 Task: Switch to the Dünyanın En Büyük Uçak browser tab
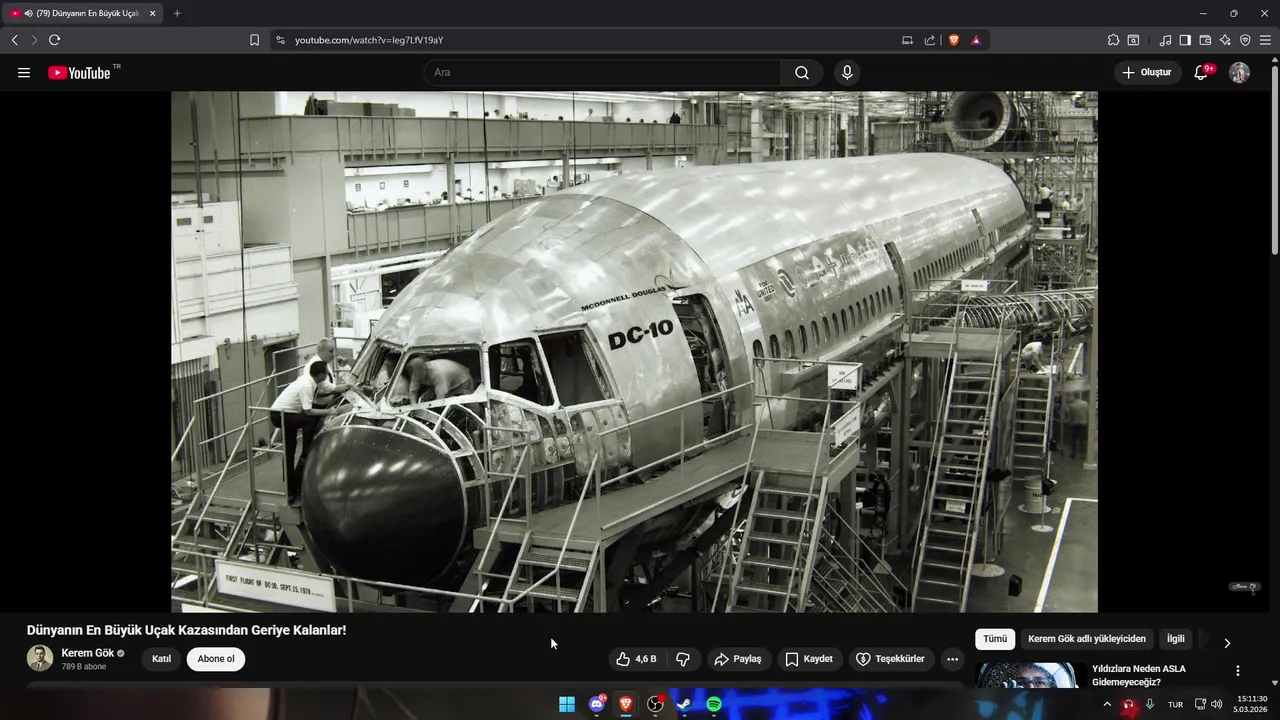point(82,13)
